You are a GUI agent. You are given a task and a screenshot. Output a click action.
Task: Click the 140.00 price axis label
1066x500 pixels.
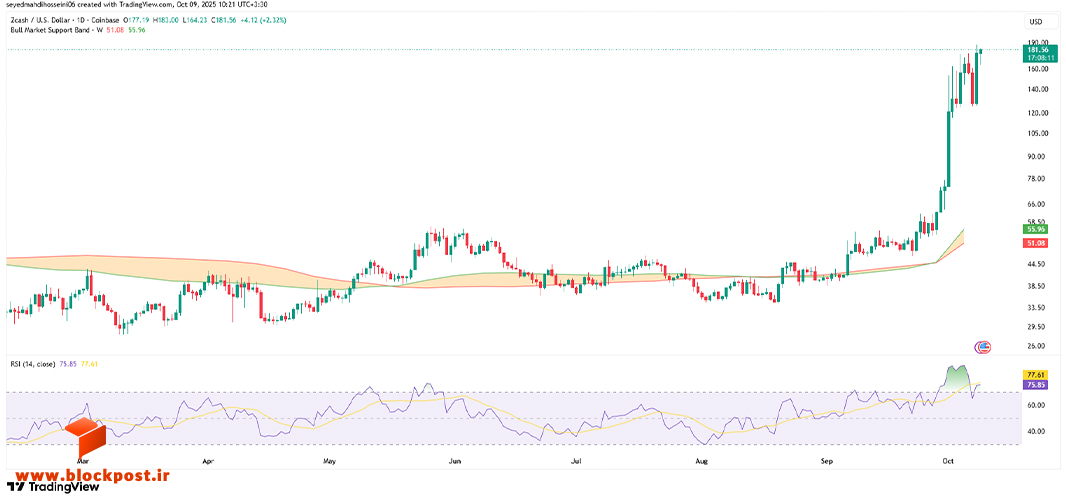pyautogui.click(x=1037, y=89)
